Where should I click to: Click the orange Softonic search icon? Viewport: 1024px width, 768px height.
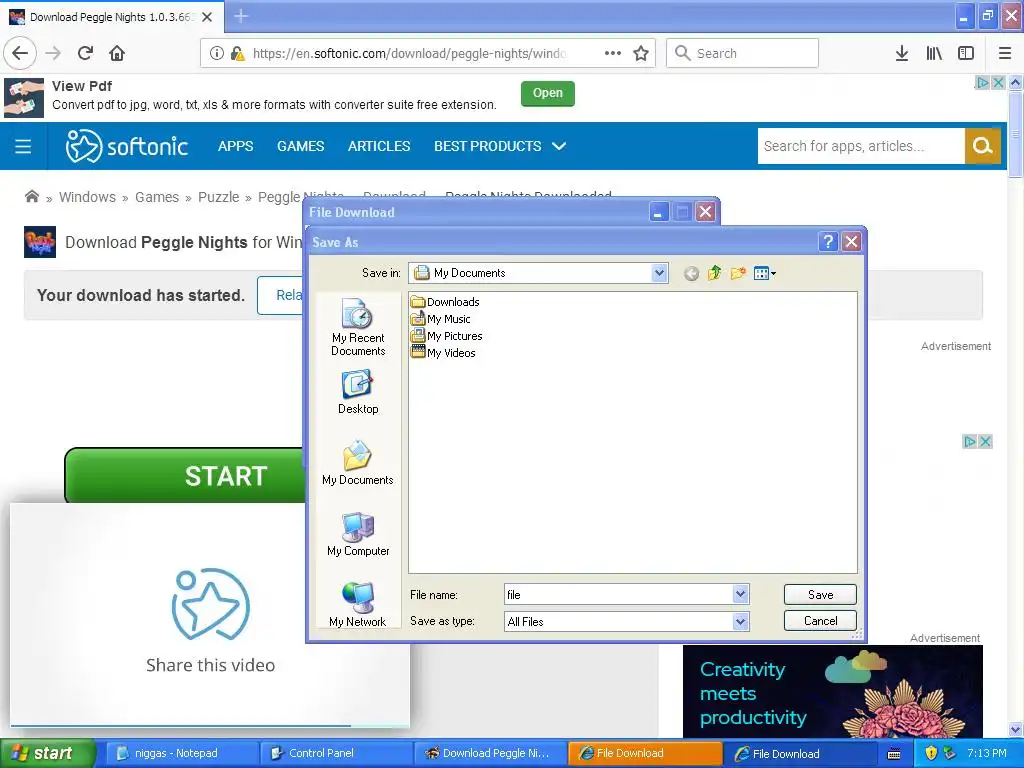(982, 146)
